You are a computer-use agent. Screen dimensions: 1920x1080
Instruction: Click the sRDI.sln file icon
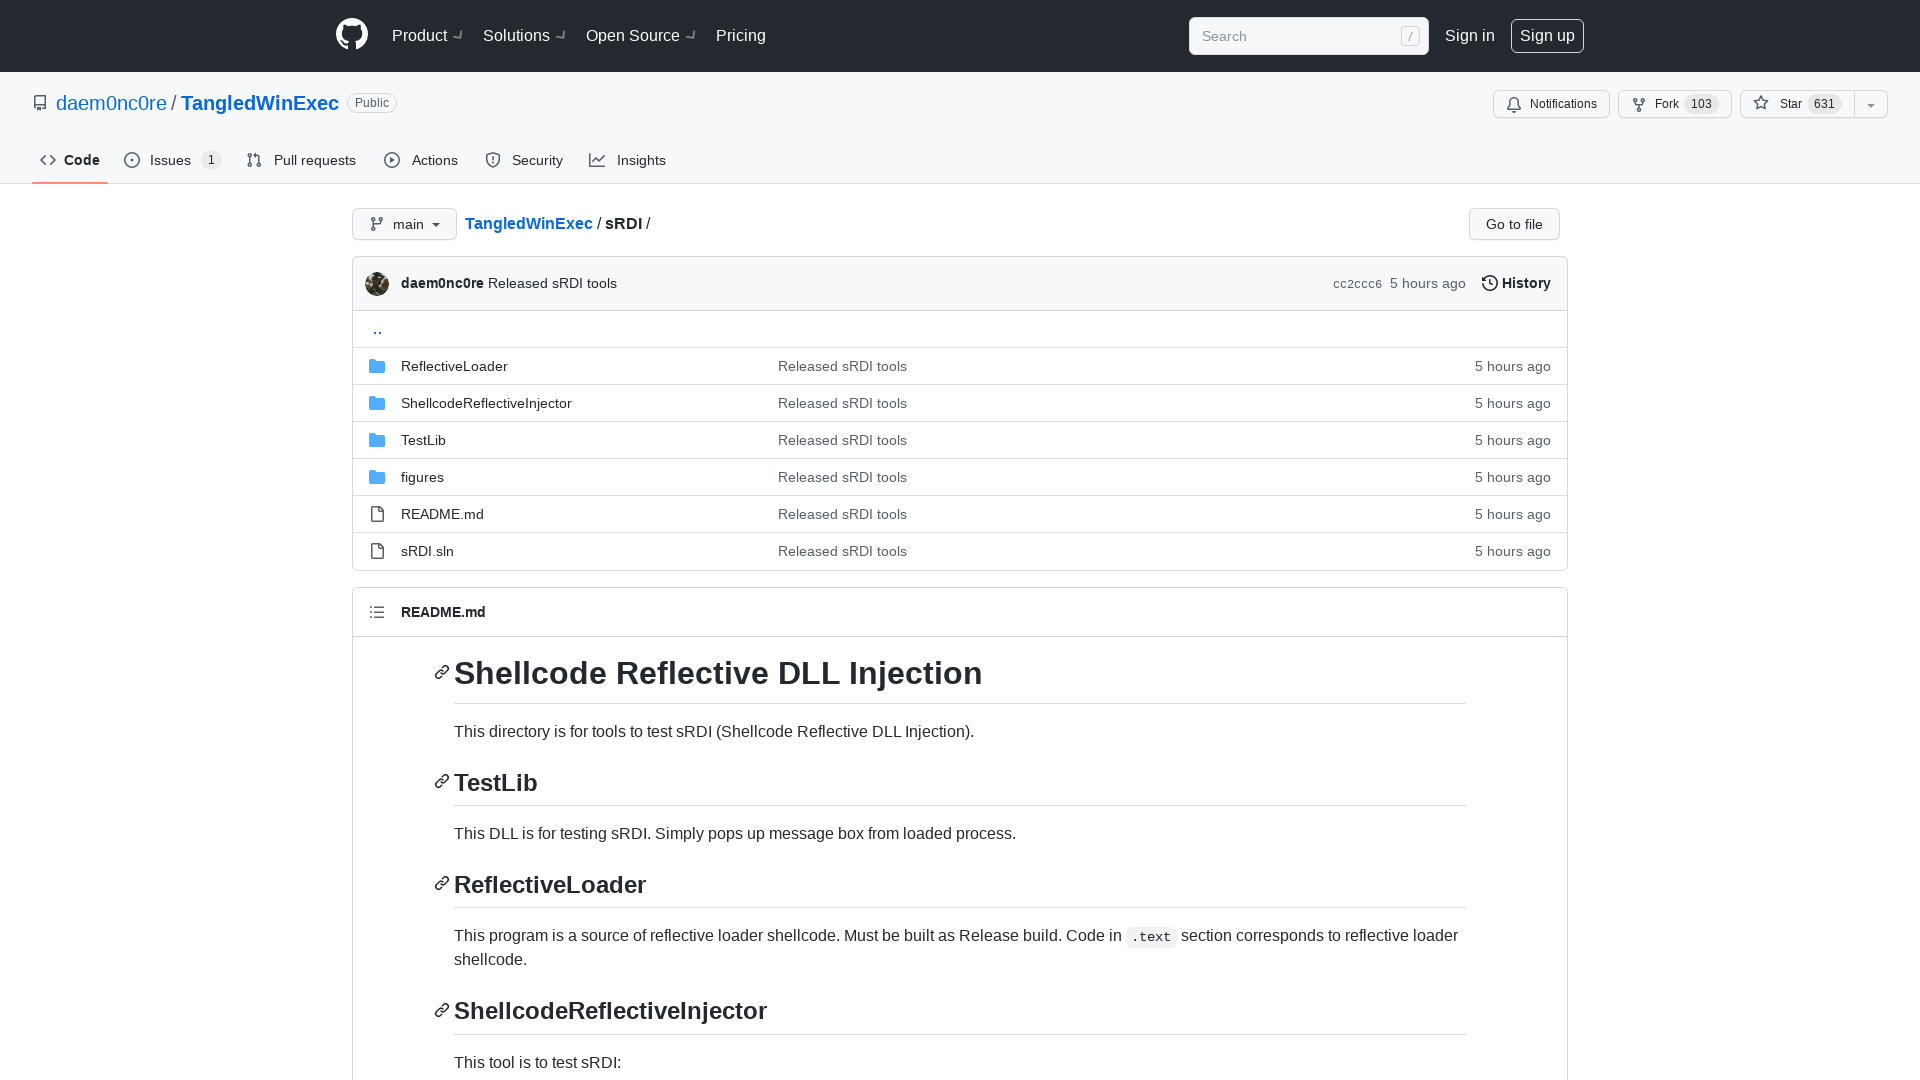point(377,551)
